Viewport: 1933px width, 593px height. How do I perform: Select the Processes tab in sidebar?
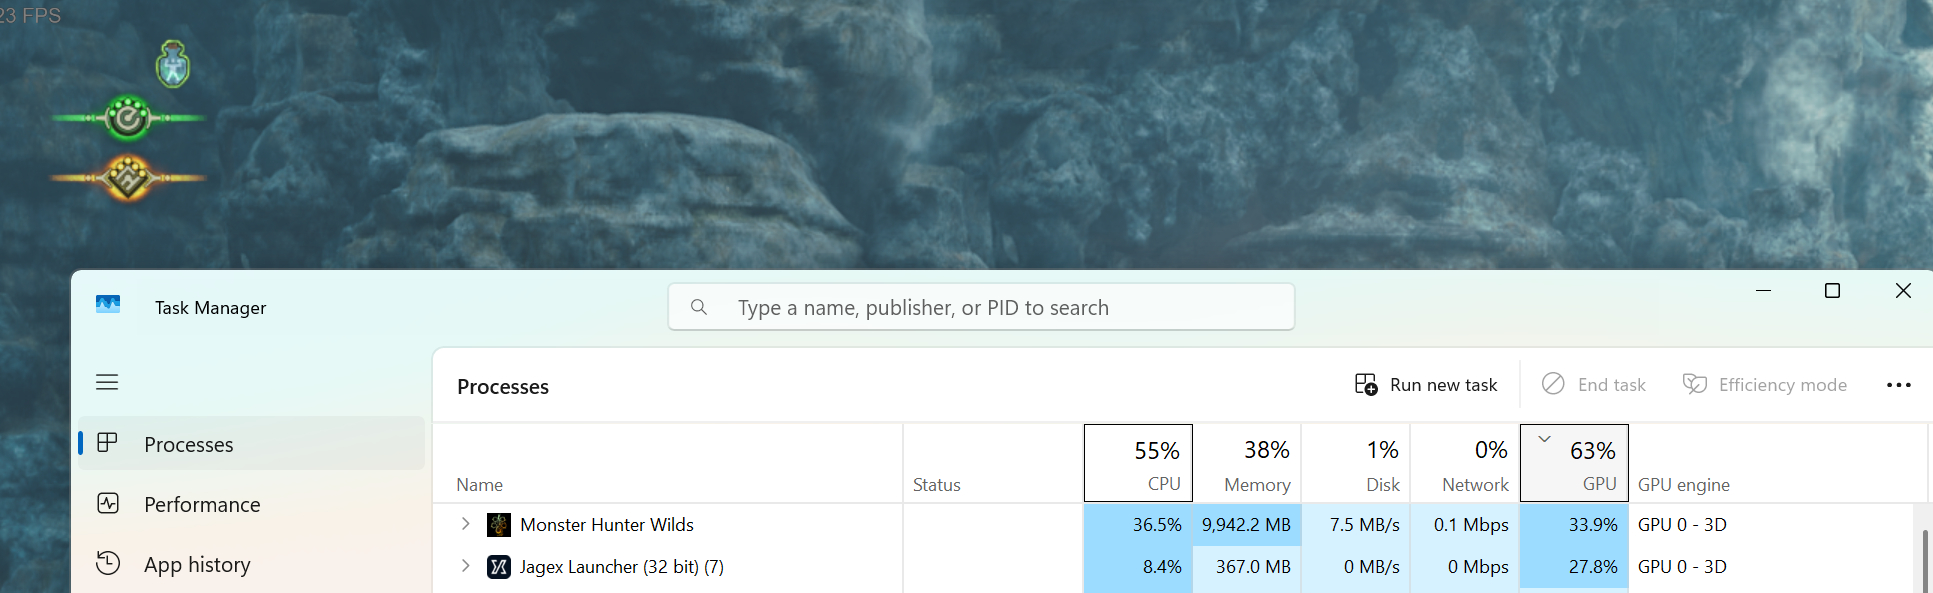point(188,444)
